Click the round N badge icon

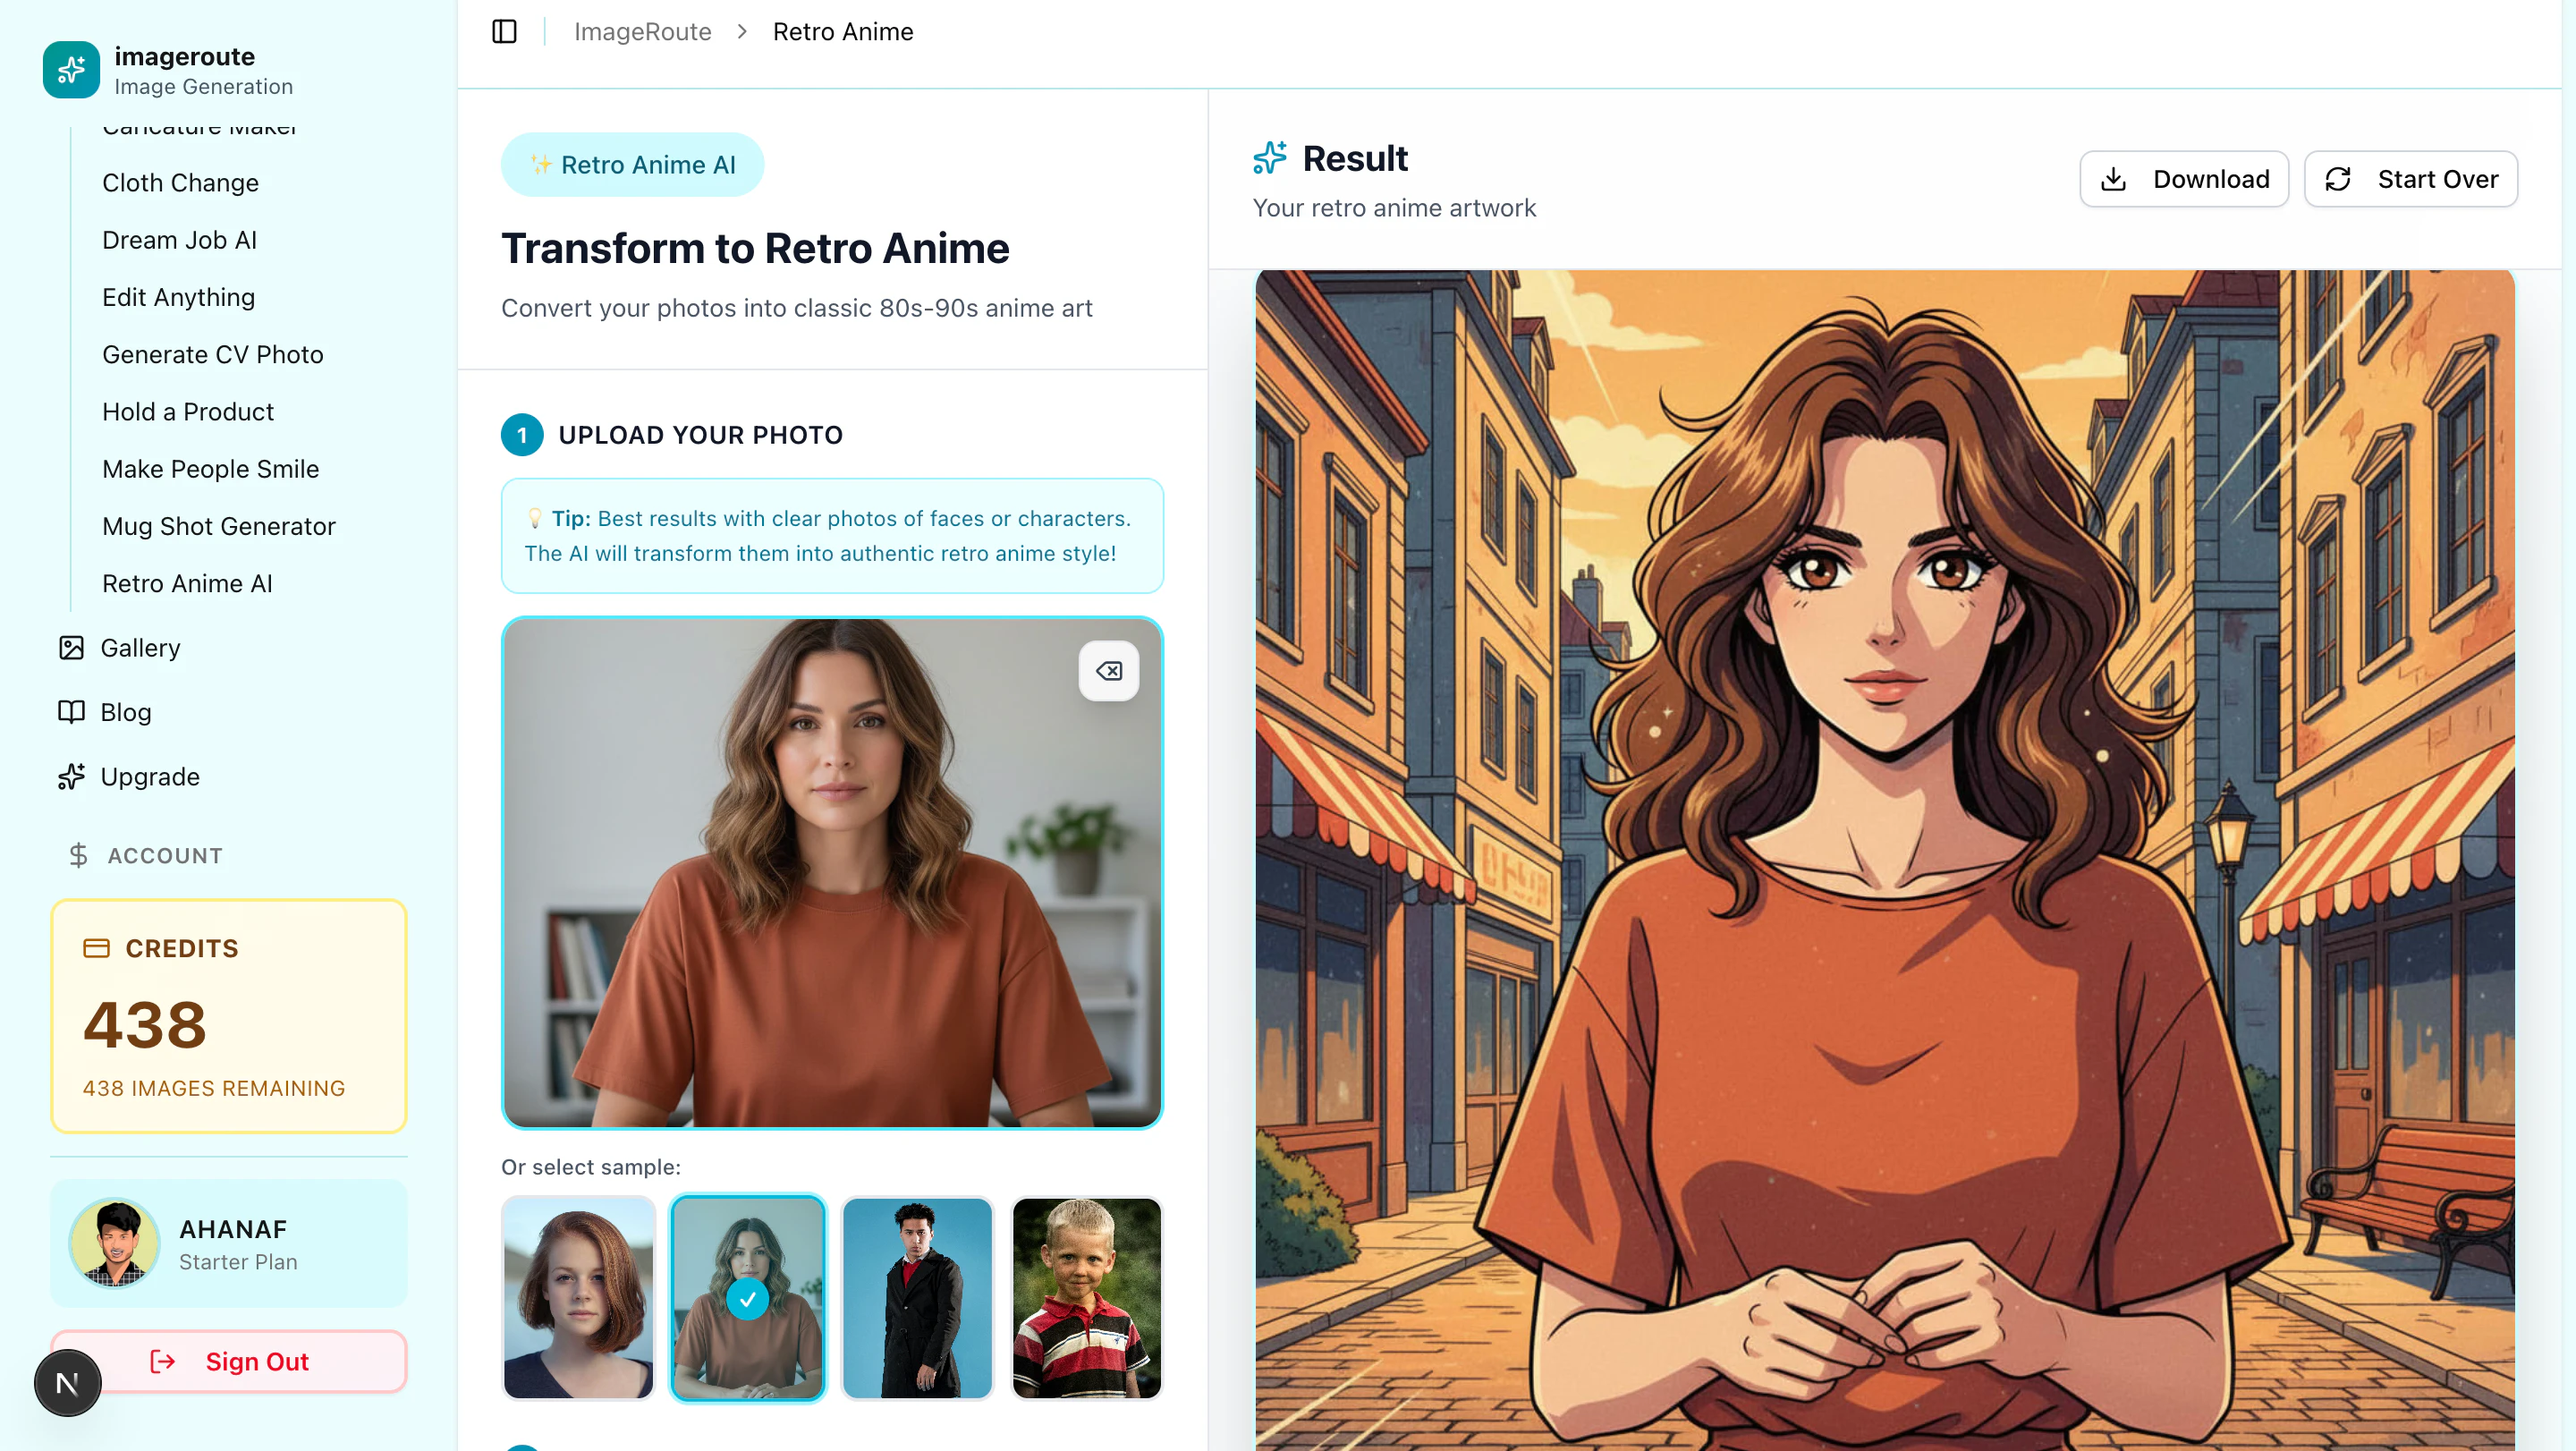(x=68, y=1383)
